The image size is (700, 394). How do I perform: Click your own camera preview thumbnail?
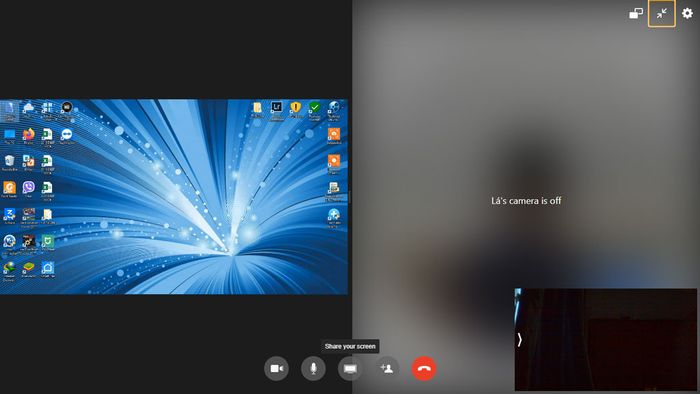[606, 340]
